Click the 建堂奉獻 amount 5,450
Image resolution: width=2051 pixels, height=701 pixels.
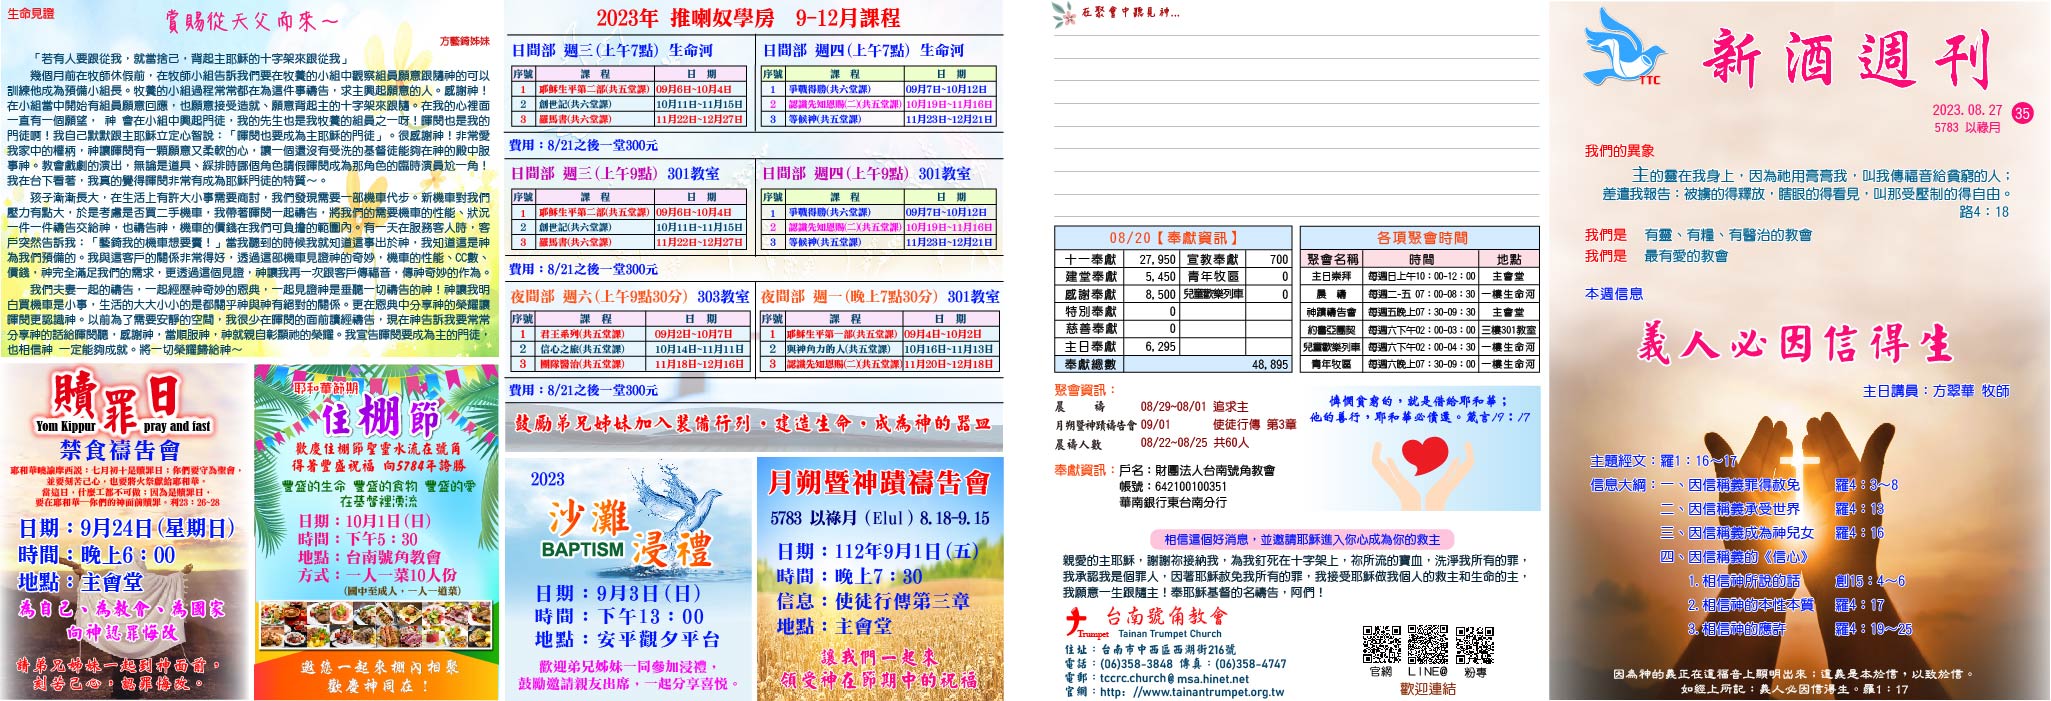point(1160,277)
